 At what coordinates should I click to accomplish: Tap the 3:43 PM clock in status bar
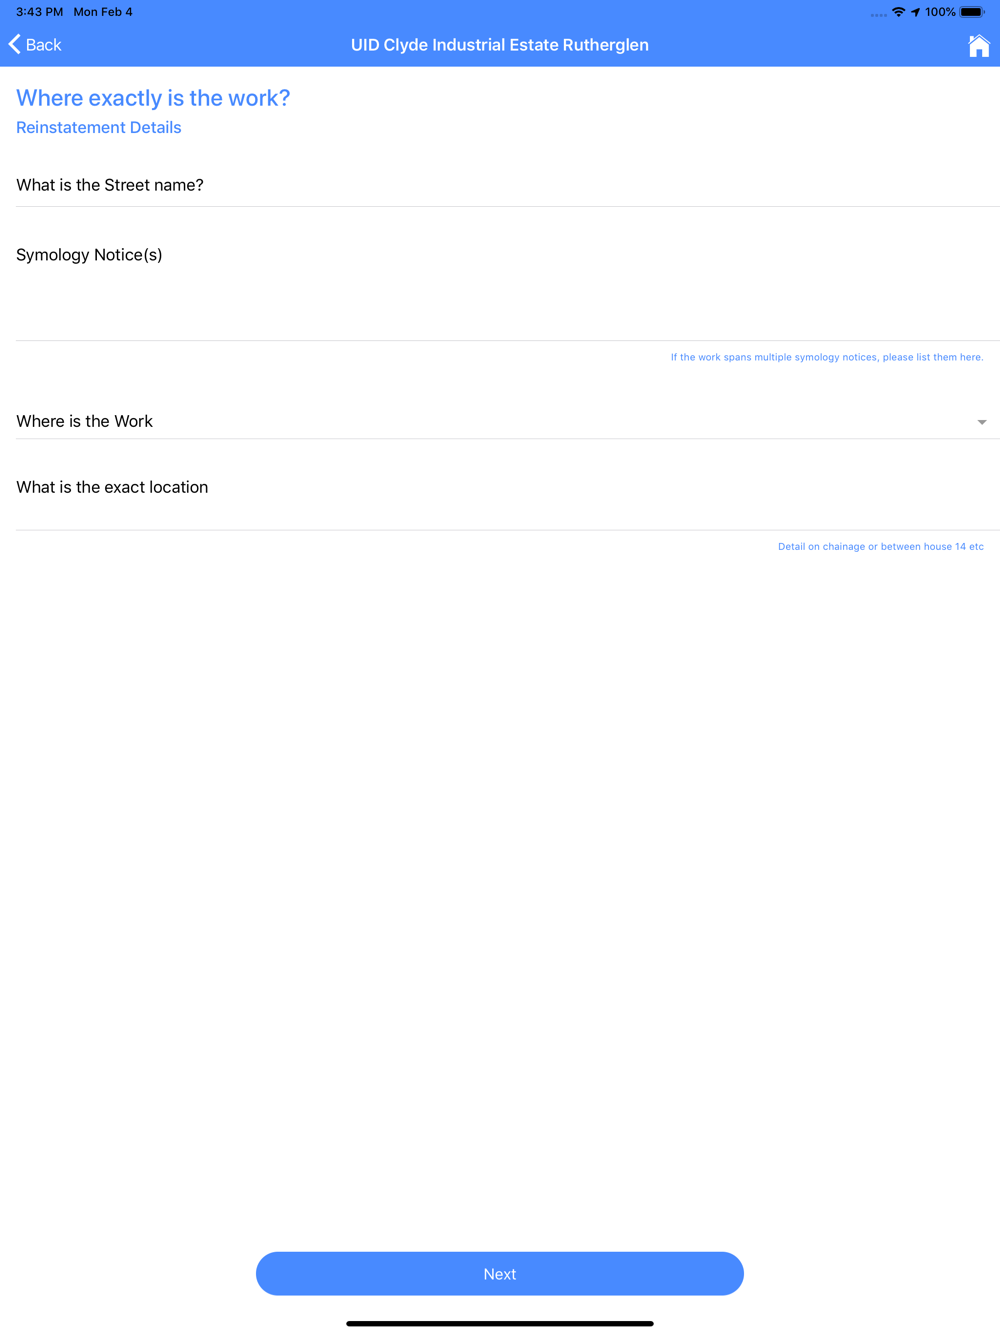39,12
